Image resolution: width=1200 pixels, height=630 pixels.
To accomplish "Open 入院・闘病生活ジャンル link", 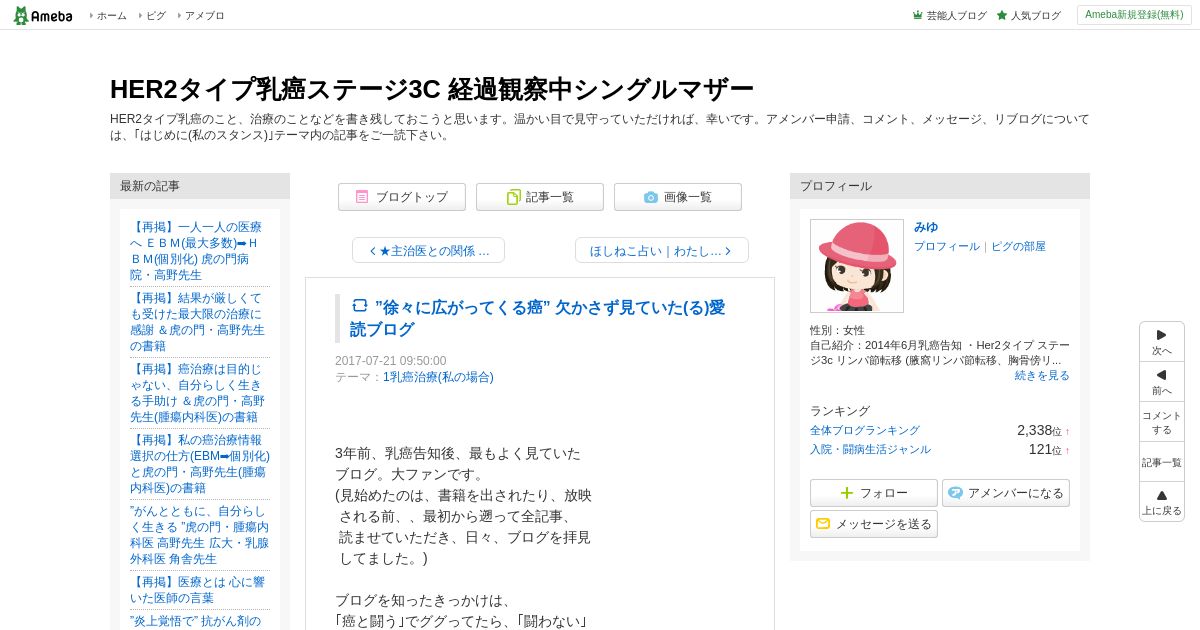I will (x=870, y=449).
